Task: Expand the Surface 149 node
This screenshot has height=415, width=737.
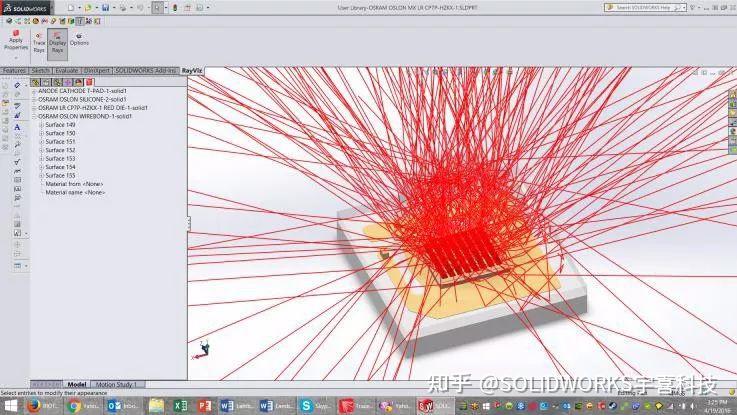Action: pyautogui.click(x=41, y=125)
